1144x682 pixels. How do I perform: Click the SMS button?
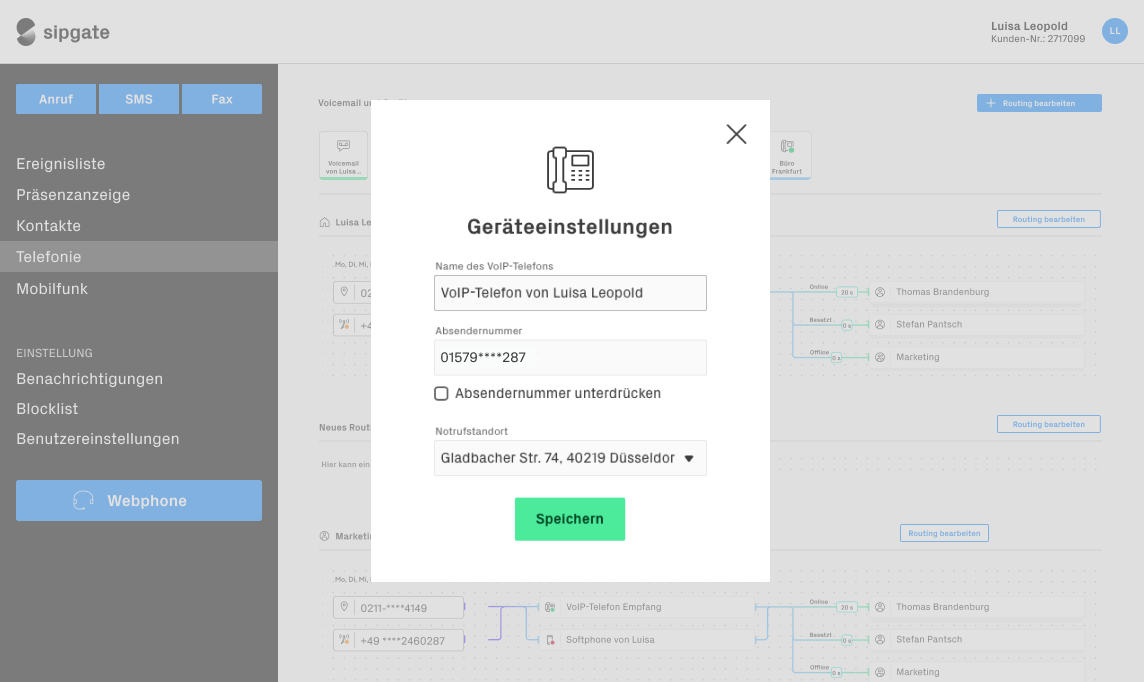tap(139, 99)
